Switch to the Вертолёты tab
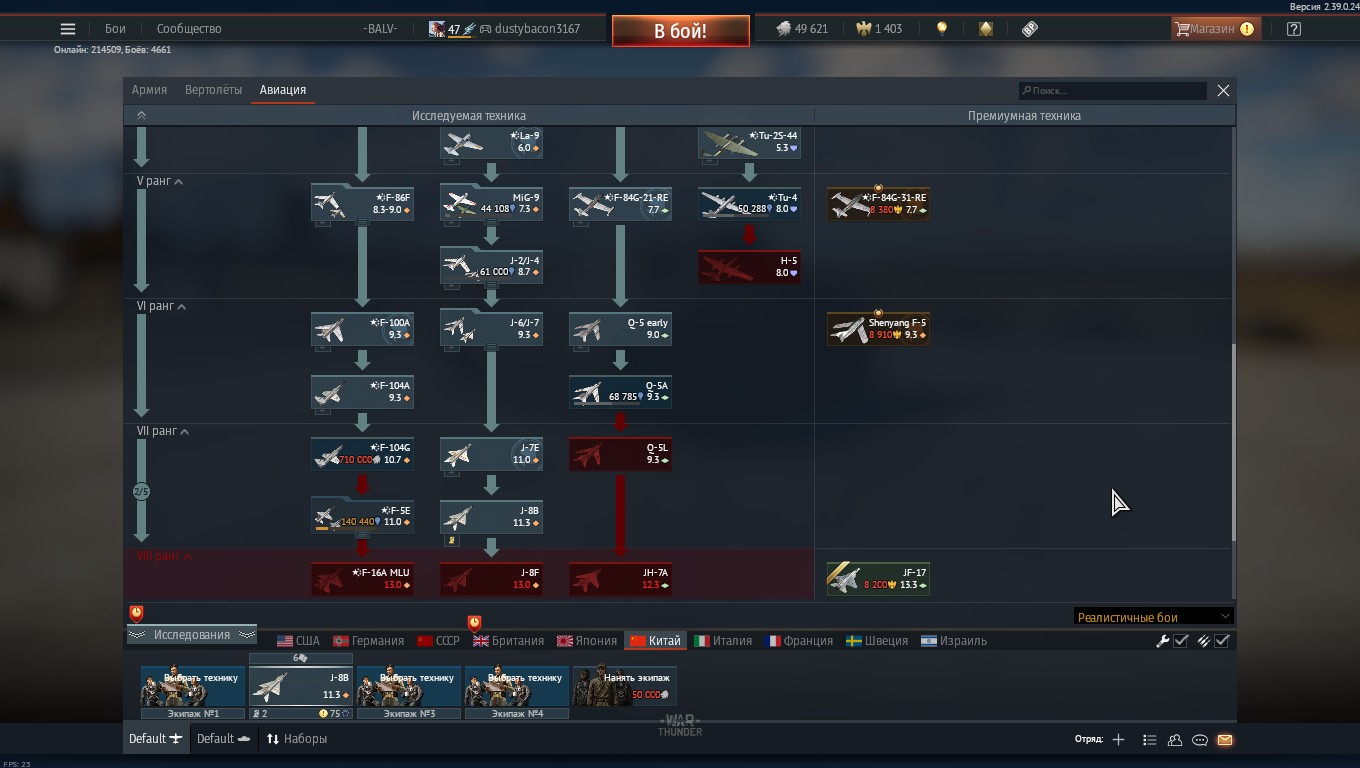This screenshot has width=1360, height=768. tap(213, 90)
